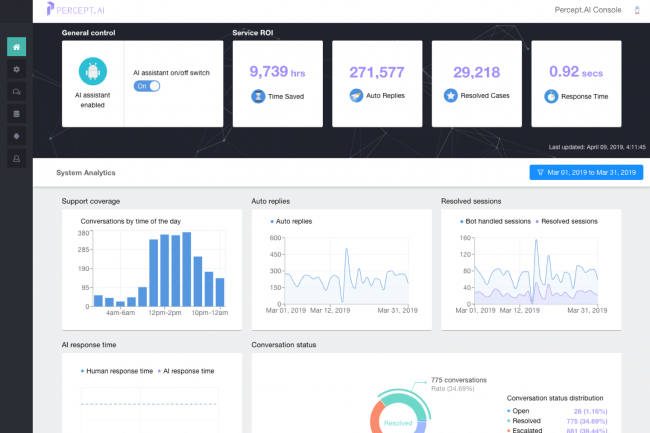Click the 0.92 secs value
The width and height of the screenshot is (650, 433).
coord(576,72)
